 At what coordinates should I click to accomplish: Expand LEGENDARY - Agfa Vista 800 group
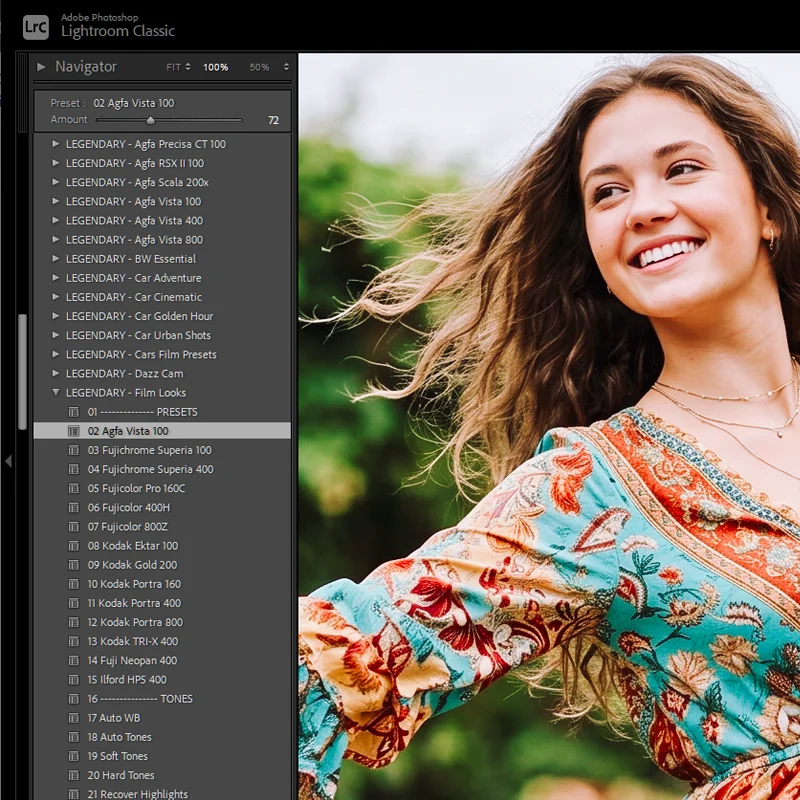pos(56,239)
